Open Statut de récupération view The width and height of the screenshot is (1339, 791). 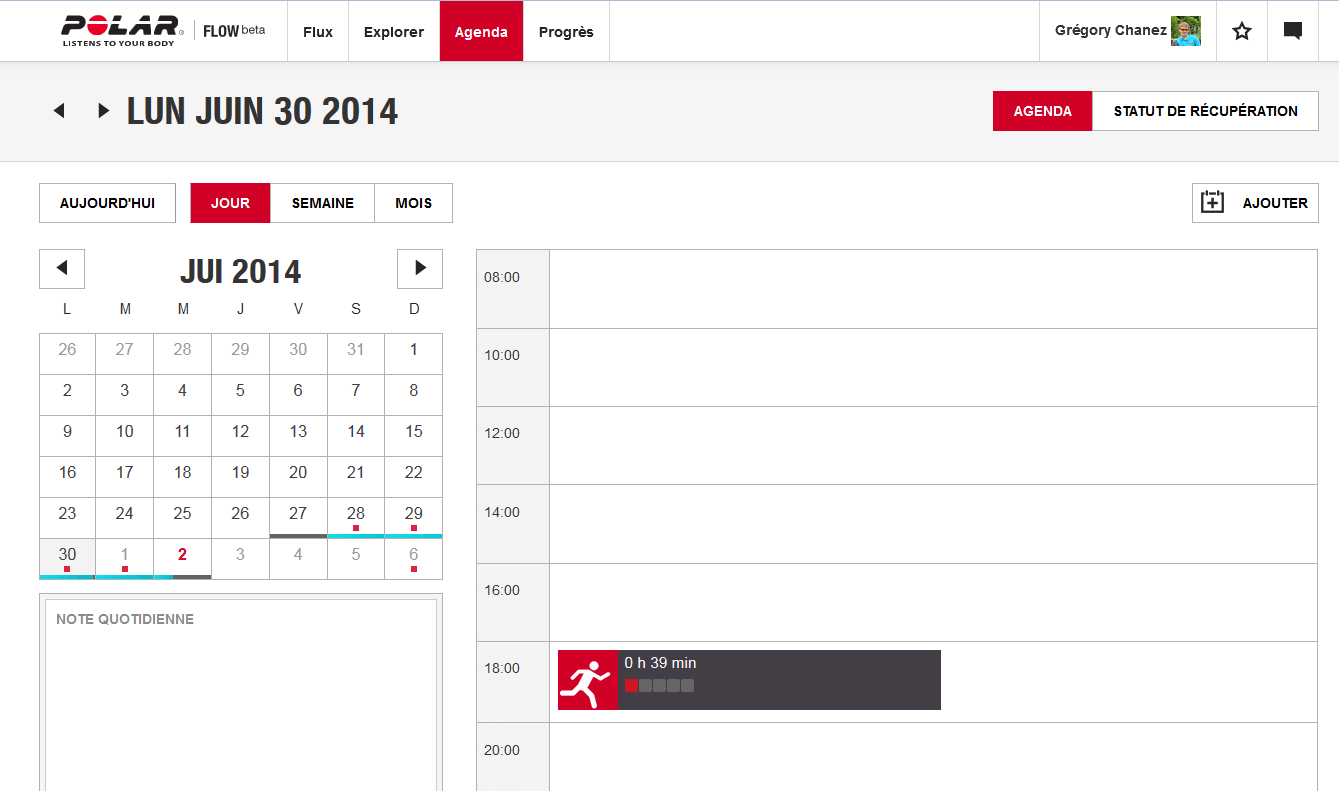1205,111
